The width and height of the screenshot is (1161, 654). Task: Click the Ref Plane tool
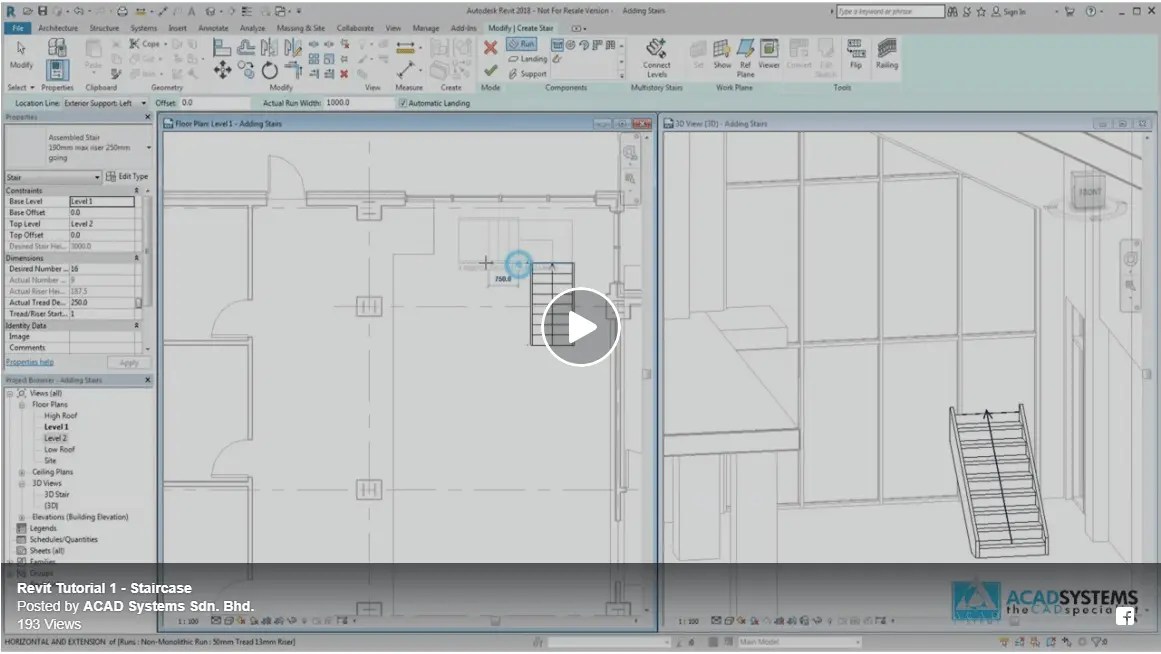(x=745, y=59)
